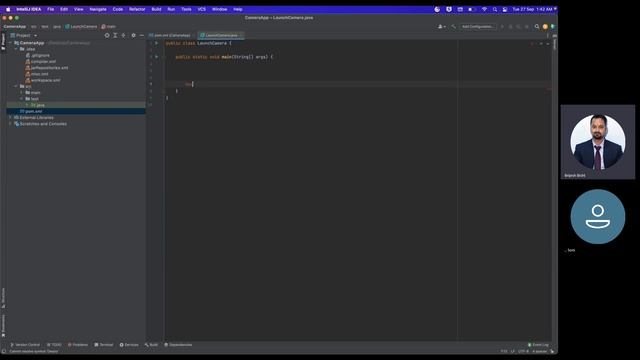Screen dimensions: 640x360
Task: Open the Build tool window tab
Action: (151, 345)
